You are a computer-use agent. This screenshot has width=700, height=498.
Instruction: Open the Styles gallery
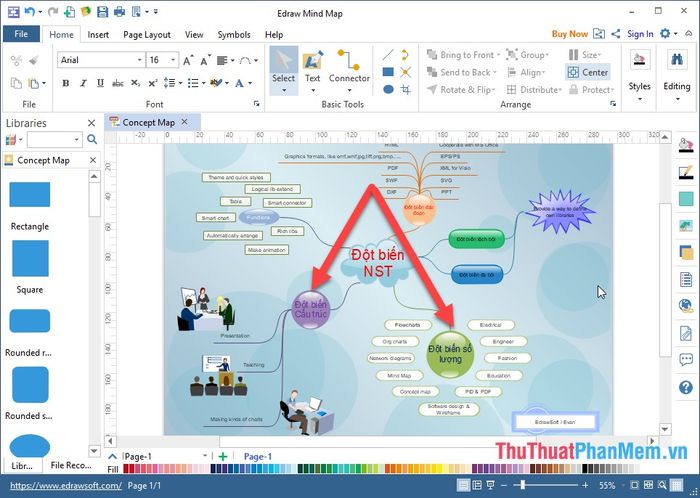tap(640, 75)
